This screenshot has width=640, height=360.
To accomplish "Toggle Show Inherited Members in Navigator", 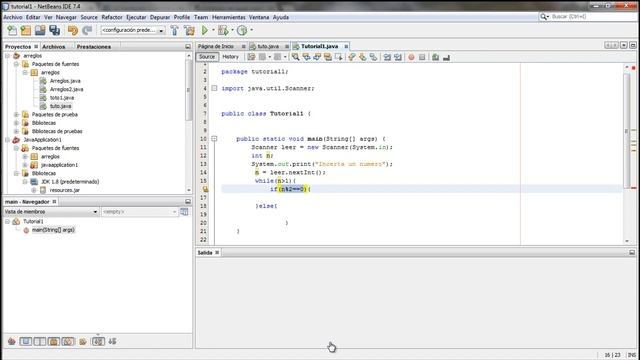I will pyautogui.click(x=12, y=341).
